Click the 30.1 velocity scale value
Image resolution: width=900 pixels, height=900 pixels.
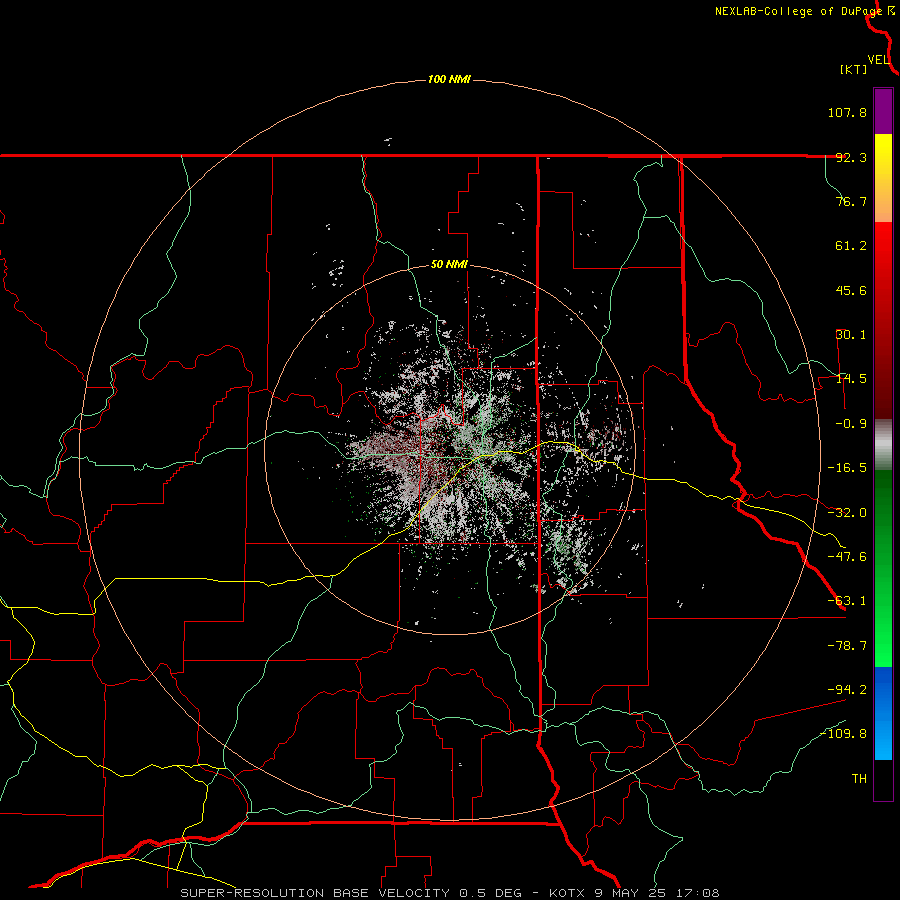point(851,335)
